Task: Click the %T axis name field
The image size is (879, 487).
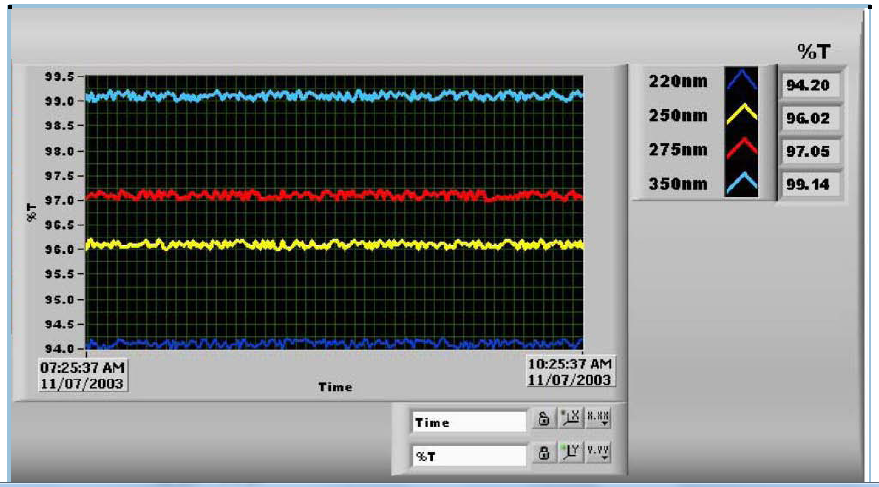Action: coord(468,455)
